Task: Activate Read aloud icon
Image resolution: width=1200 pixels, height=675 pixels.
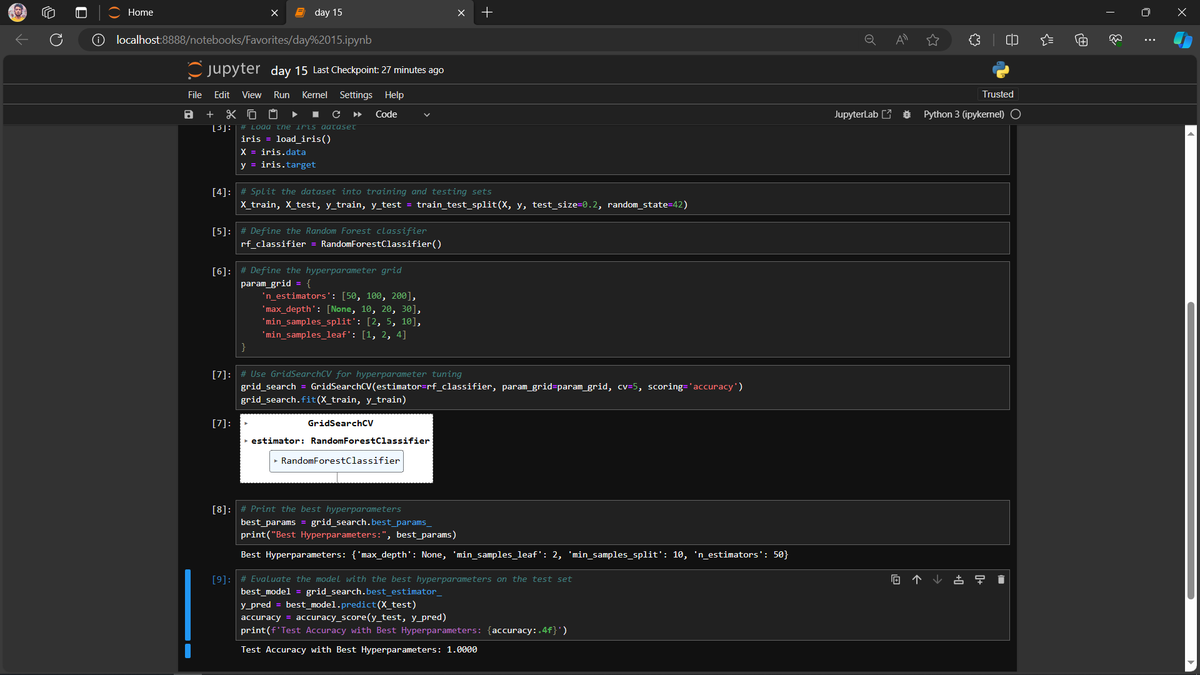Action: coord(902,40)
